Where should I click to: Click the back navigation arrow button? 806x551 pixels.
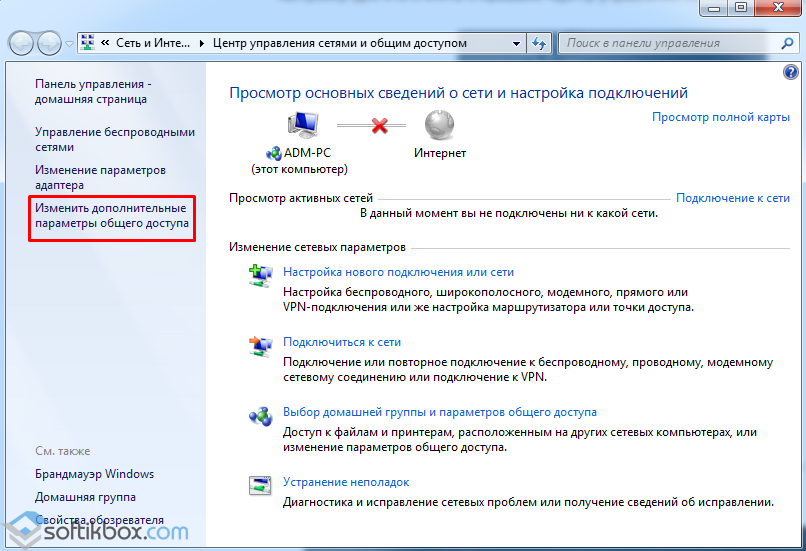(x=21, y=43)
